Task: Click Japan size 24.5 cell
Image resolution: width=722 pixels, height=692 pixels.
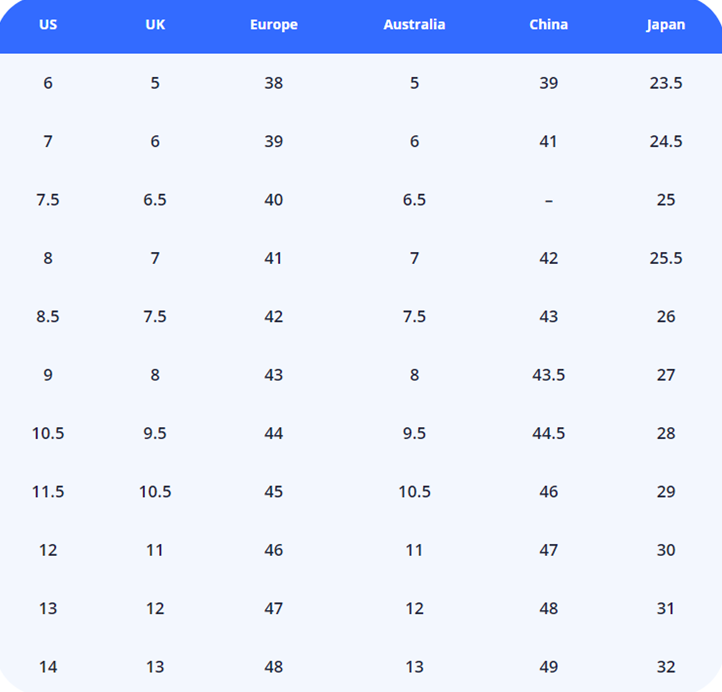Action: tap(666, 142)
